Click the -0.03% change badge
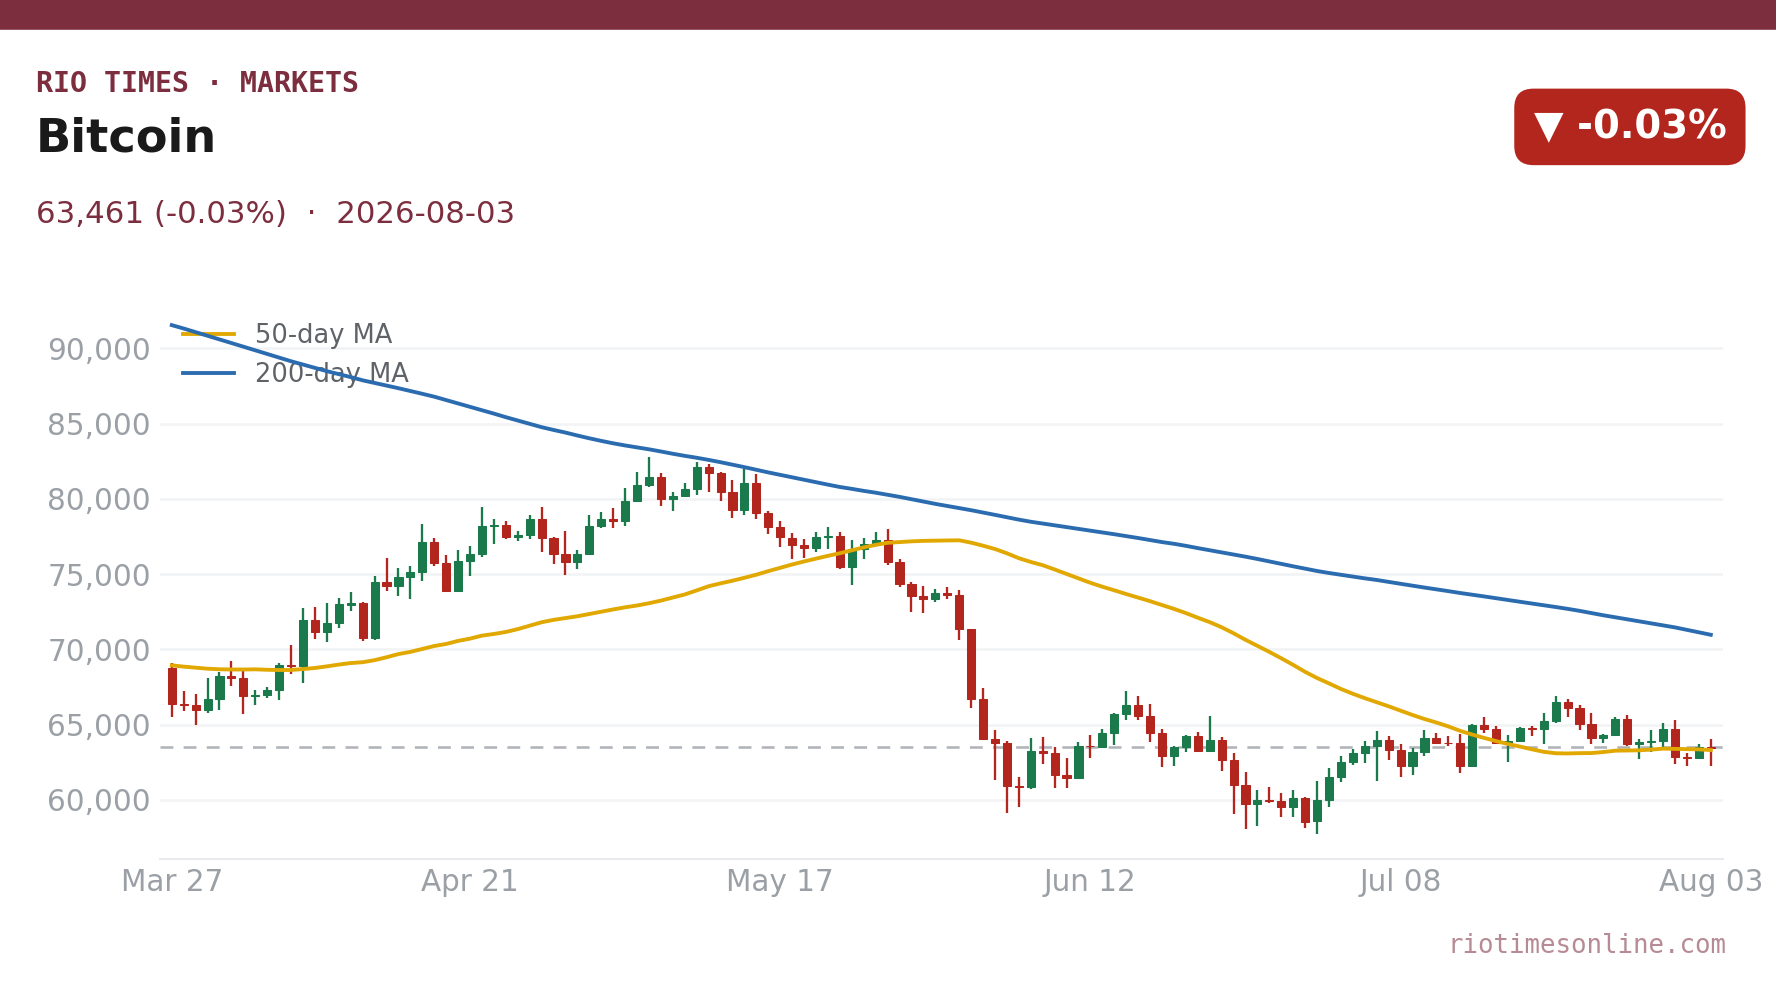 coord(1629,126)
